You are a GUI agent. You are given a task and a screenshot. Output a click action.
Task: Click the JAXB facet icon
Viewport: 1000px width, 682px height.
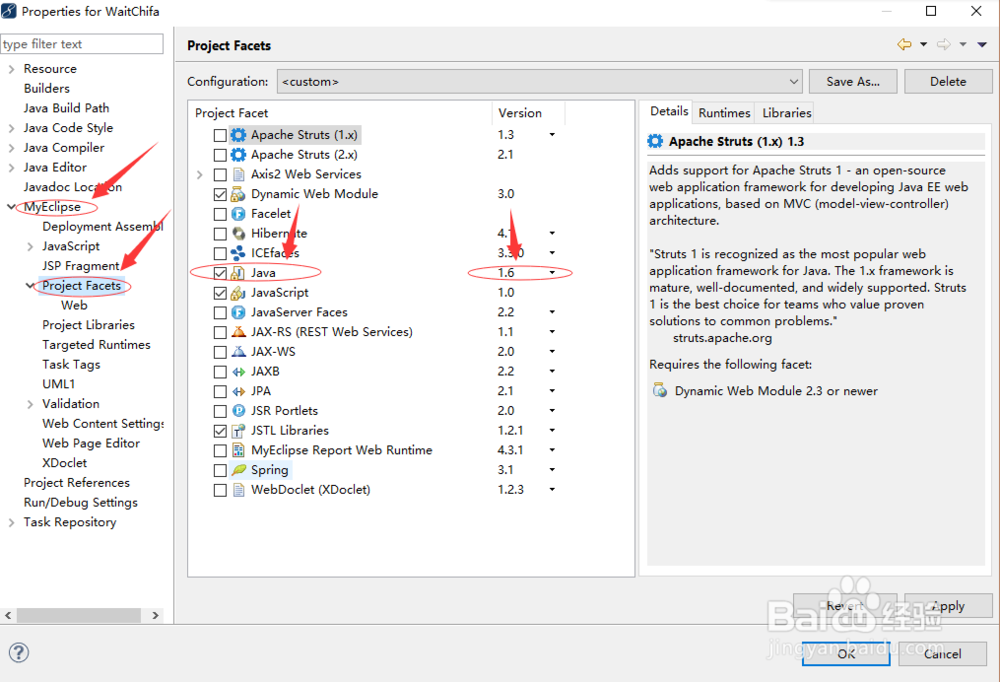point(238,371)
